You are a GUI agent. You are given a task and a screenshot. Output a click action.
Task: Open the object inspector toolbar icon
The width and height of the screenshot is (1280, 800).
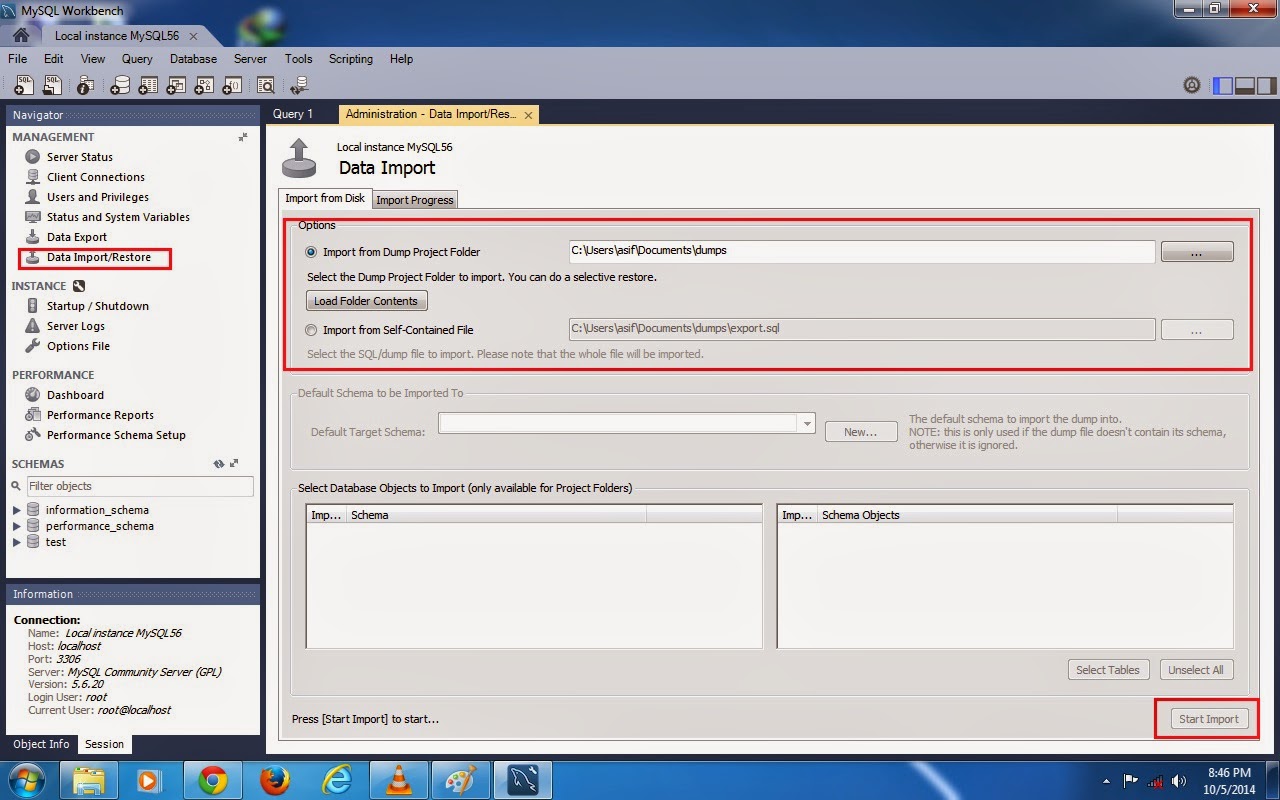coord(86,86)
